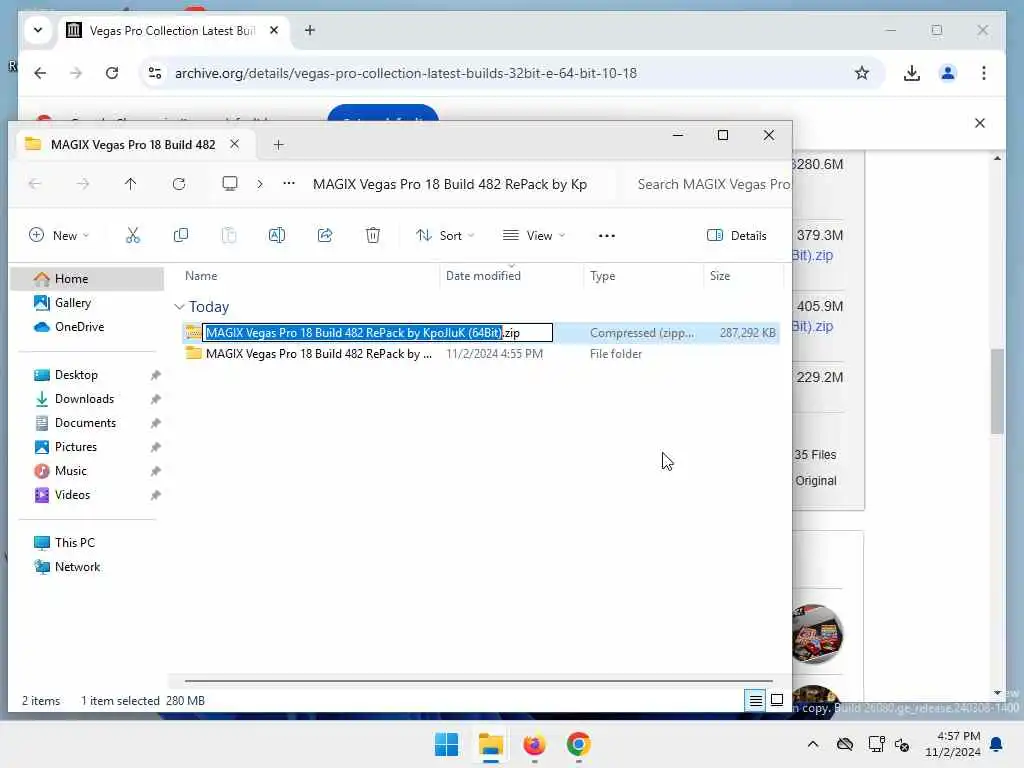Sort by the Type column header
Screen dimensions: 1024x768
point(643,276)
